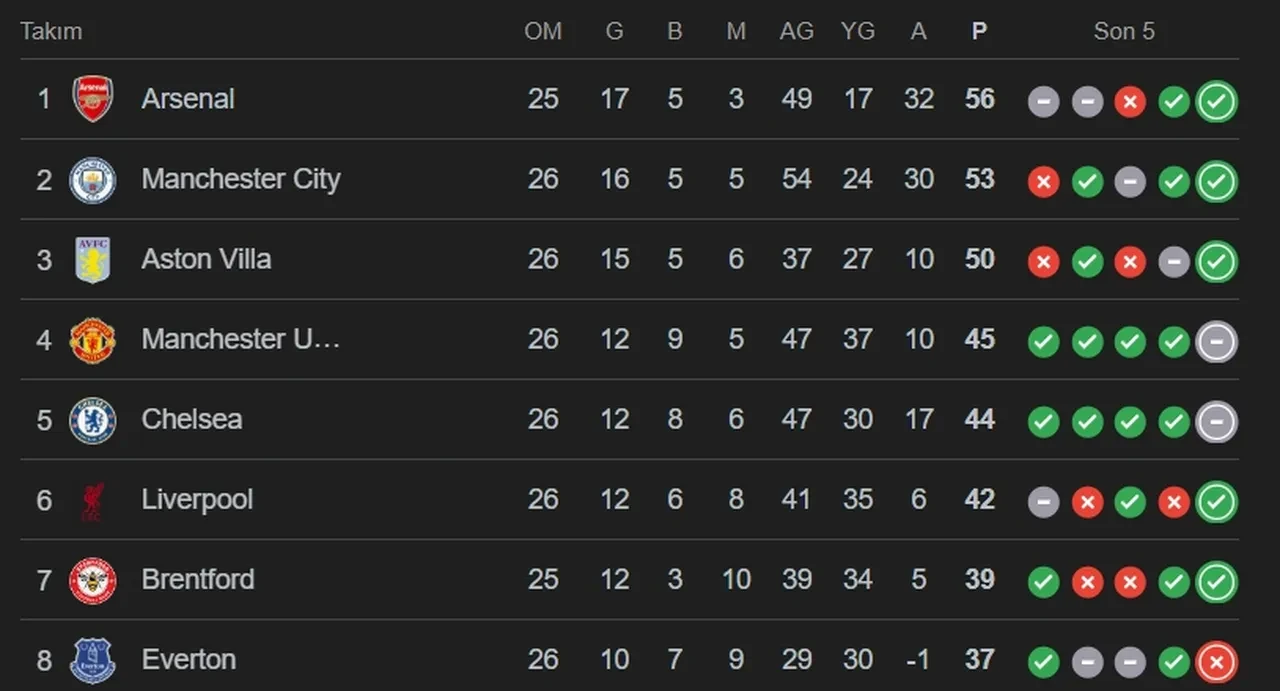Image resolution: width=1280 pixels, height=691 pixels.
Task: Open the Aston Villa team link
Action: click(x=206, y=259)
